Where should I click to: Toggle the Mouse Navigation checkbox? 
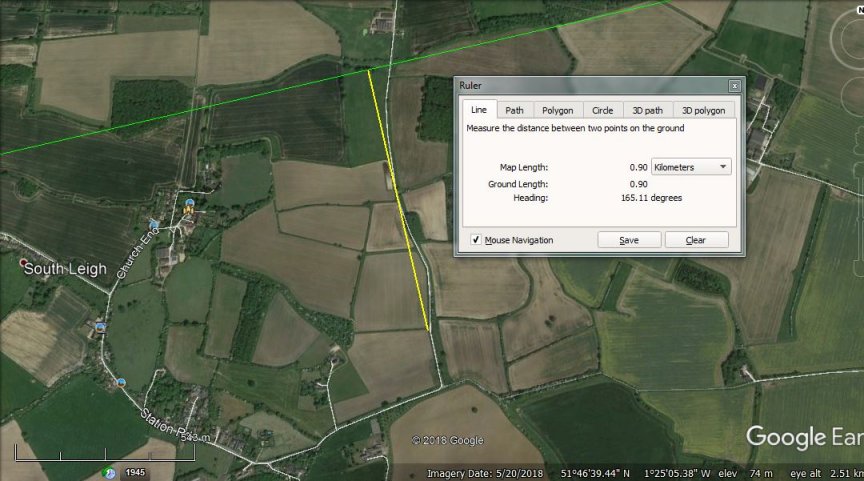pos(475,240)
